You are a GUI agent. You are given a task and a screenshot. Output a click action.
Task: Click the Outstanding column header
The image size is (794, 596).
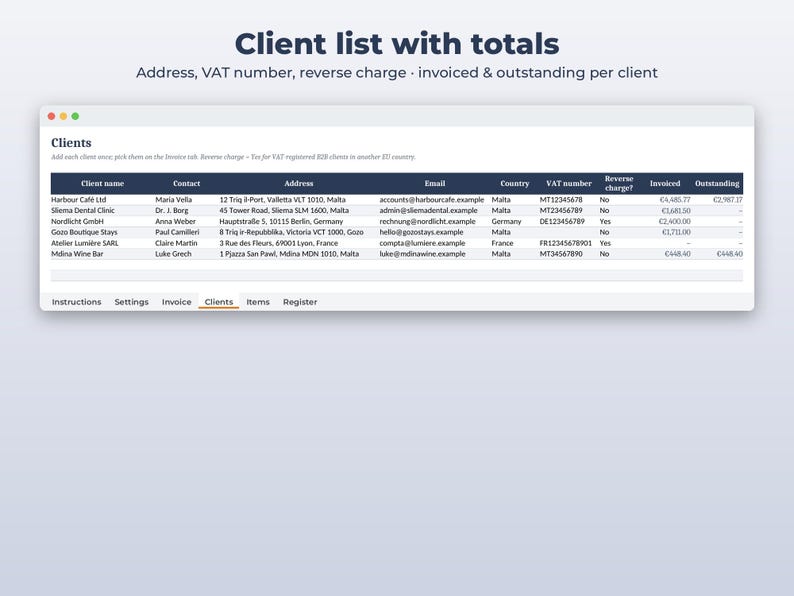pyautogui.click(x=717, y=183)
